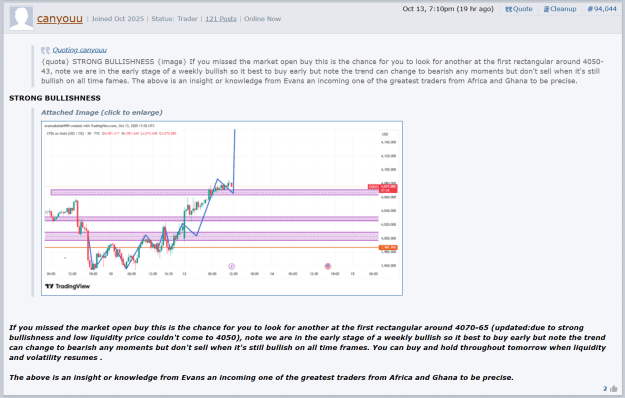Enlarge the attached TradingView chart image
625x398 pixels.
[x=222, y=208]
